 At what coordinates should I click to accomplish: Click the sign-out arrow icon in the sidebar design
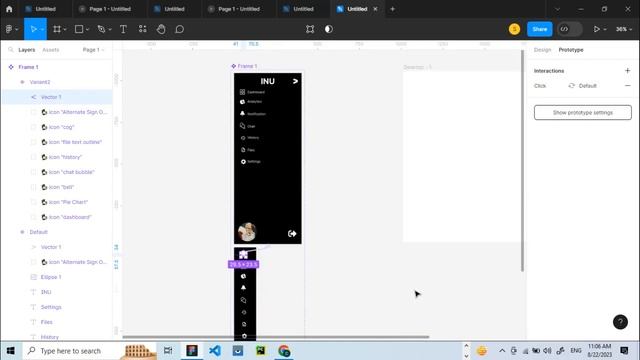292,233
